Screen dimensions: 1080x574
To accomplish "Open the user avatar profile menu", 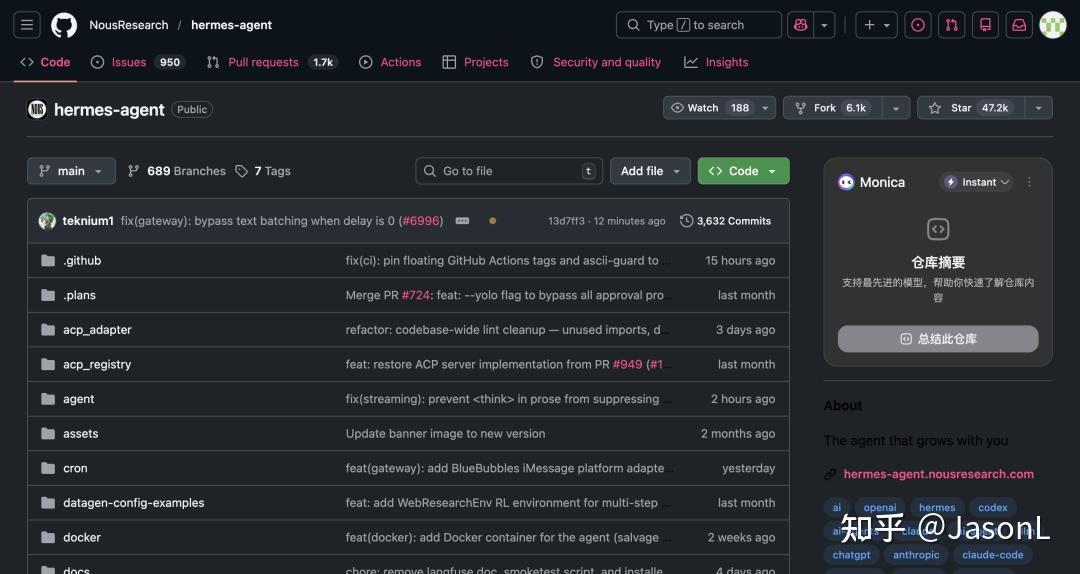I will 1052,25.
